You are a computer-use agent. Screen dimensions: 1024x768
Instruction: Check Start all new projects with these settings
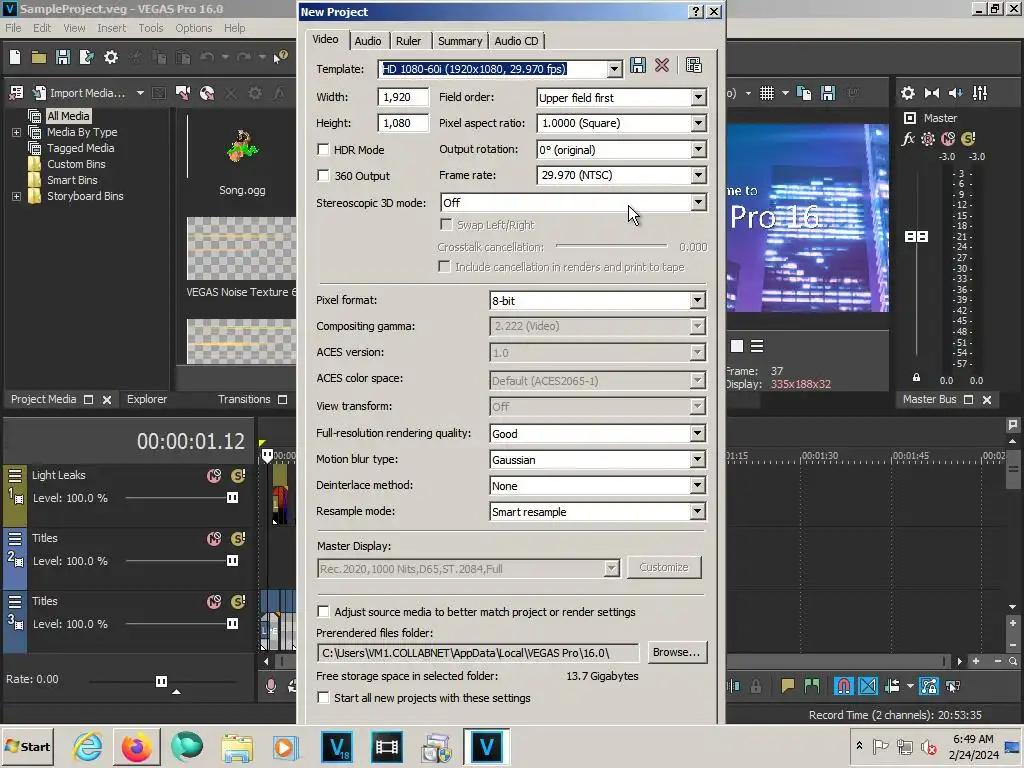pos(323,697)
